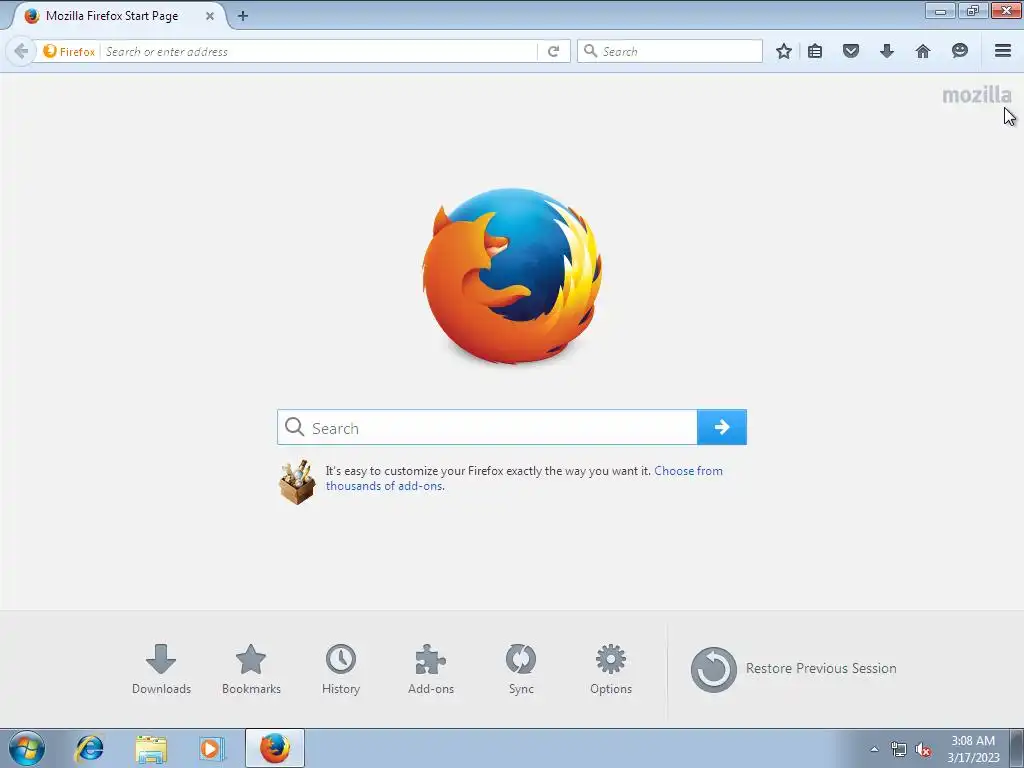This screenshot has width=1024, height=768.
Task: Open the hamburger menu
Action: [1002, 51]
